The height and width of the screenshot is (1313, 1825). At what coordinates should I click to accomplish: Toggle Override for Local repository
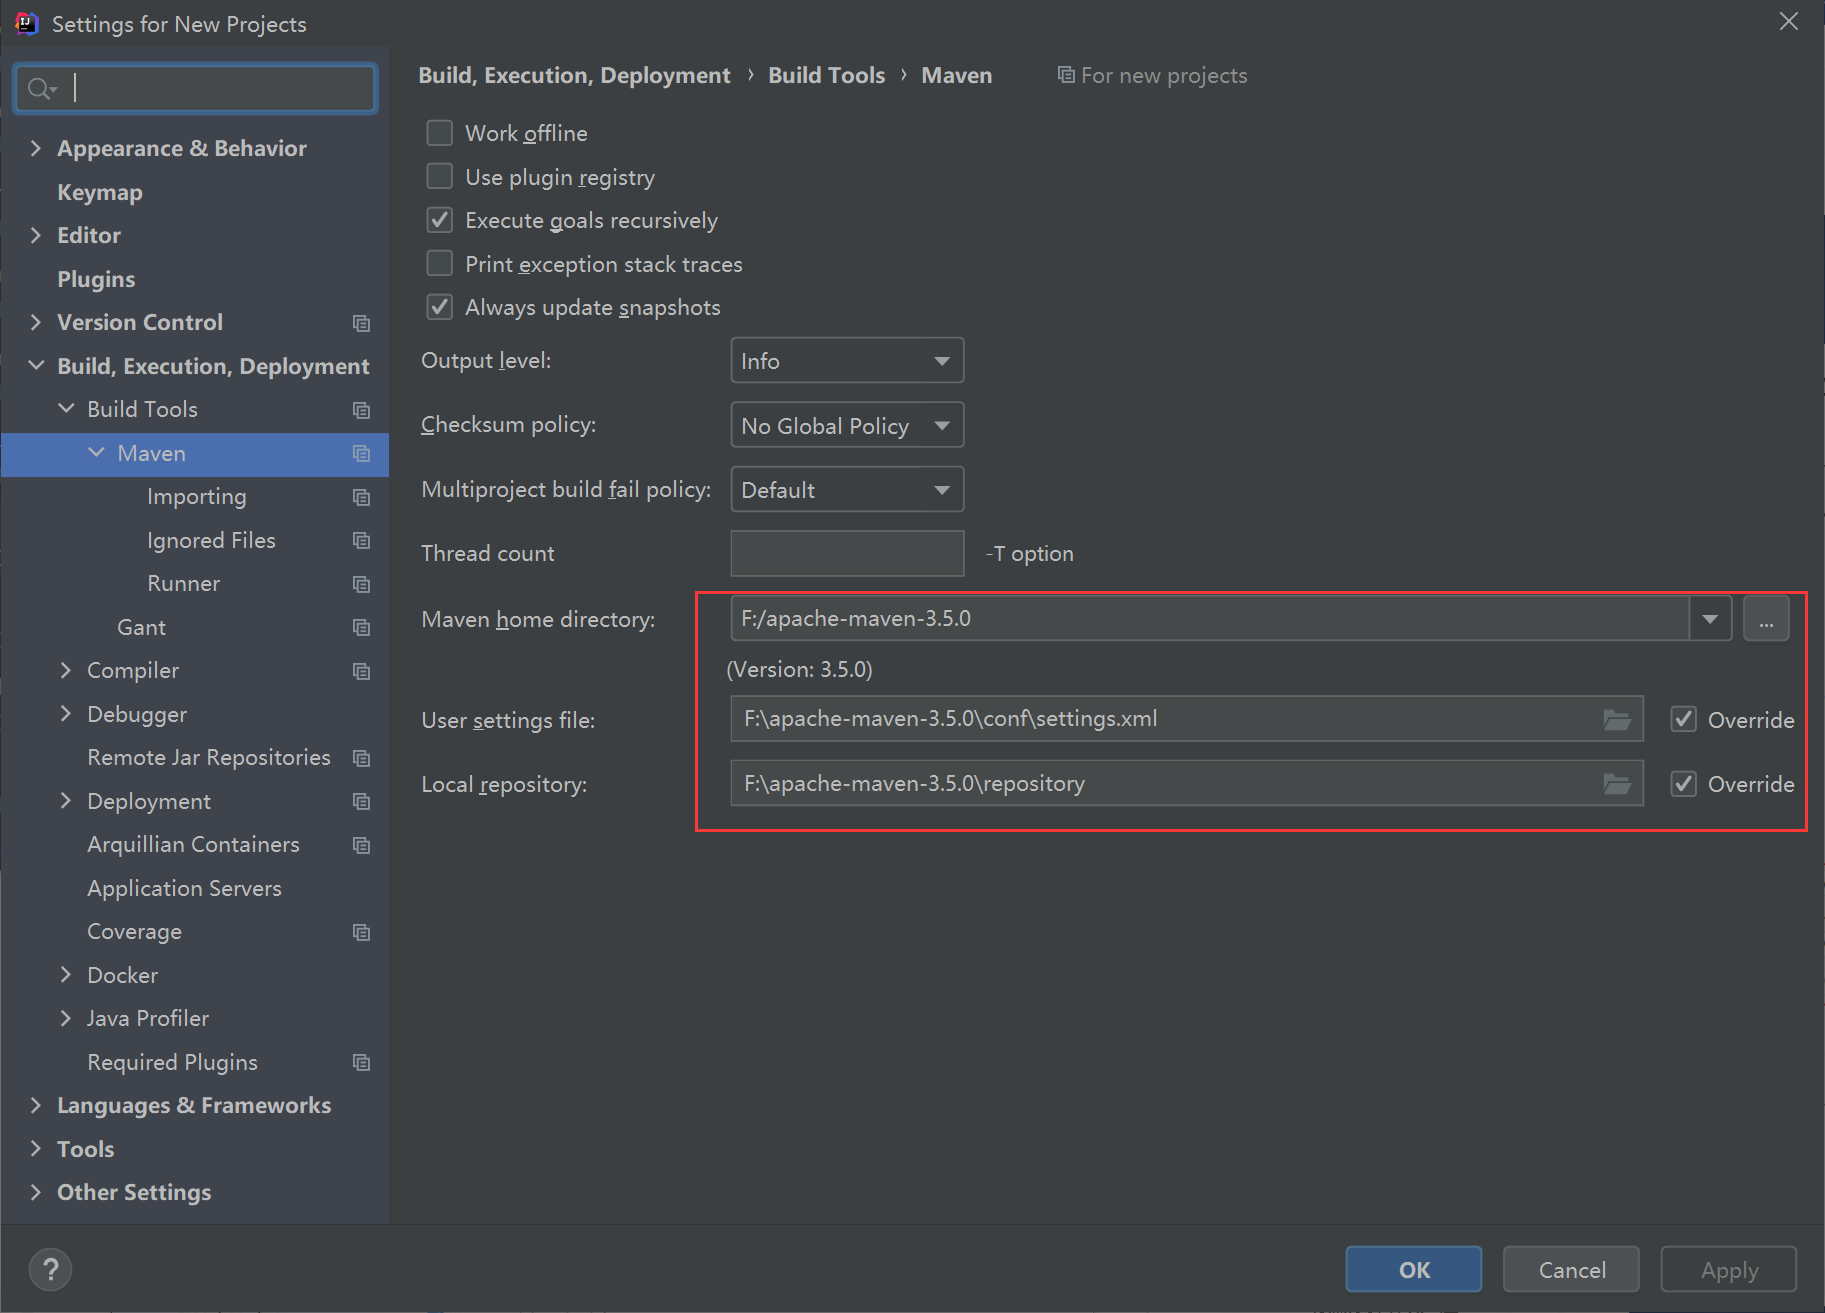point(1684,784)
